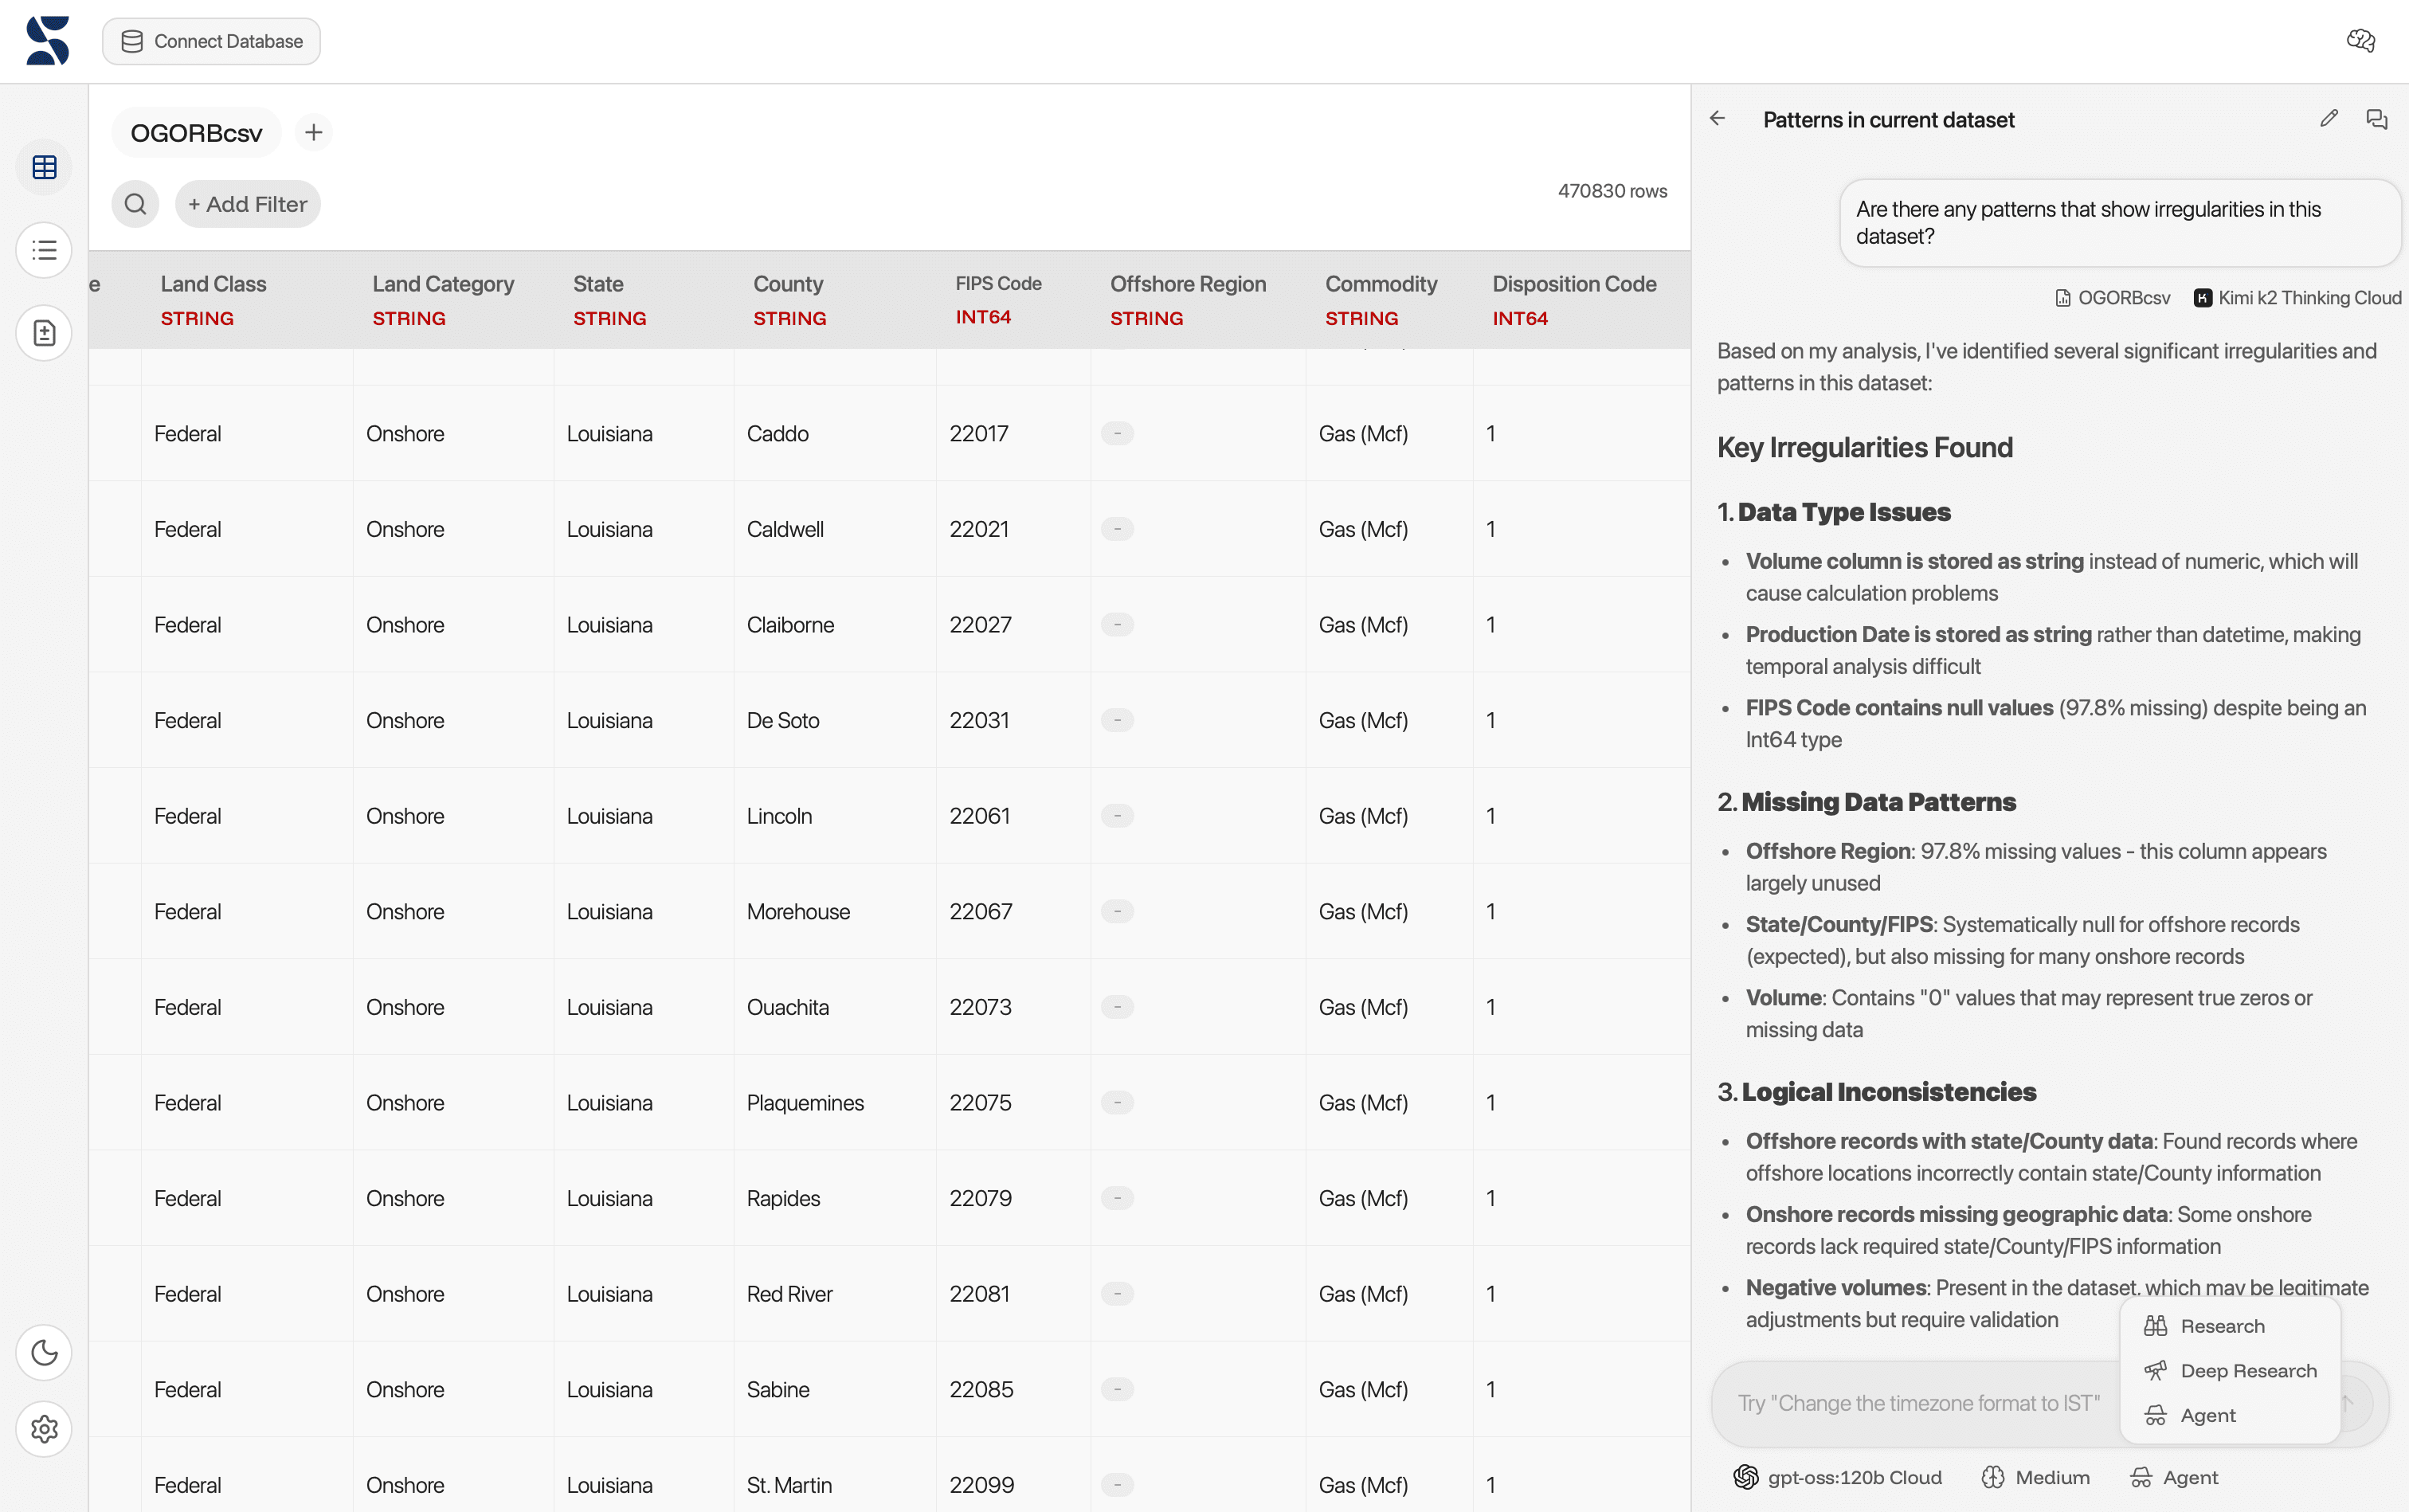Select Research from mode menu
The height and width of the screenshot is (1512, 2409).
point(2221,1326)
